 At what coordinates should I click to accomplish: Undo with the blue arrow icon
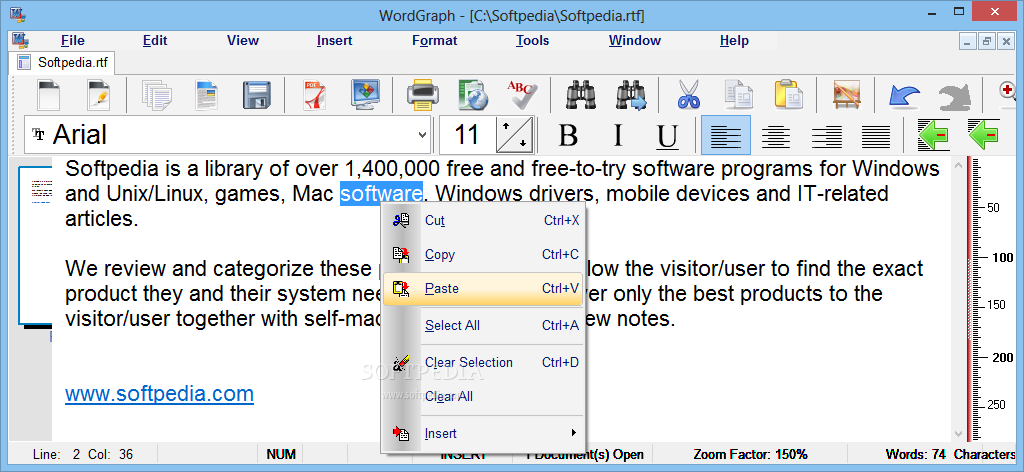[x=904, y=97]
